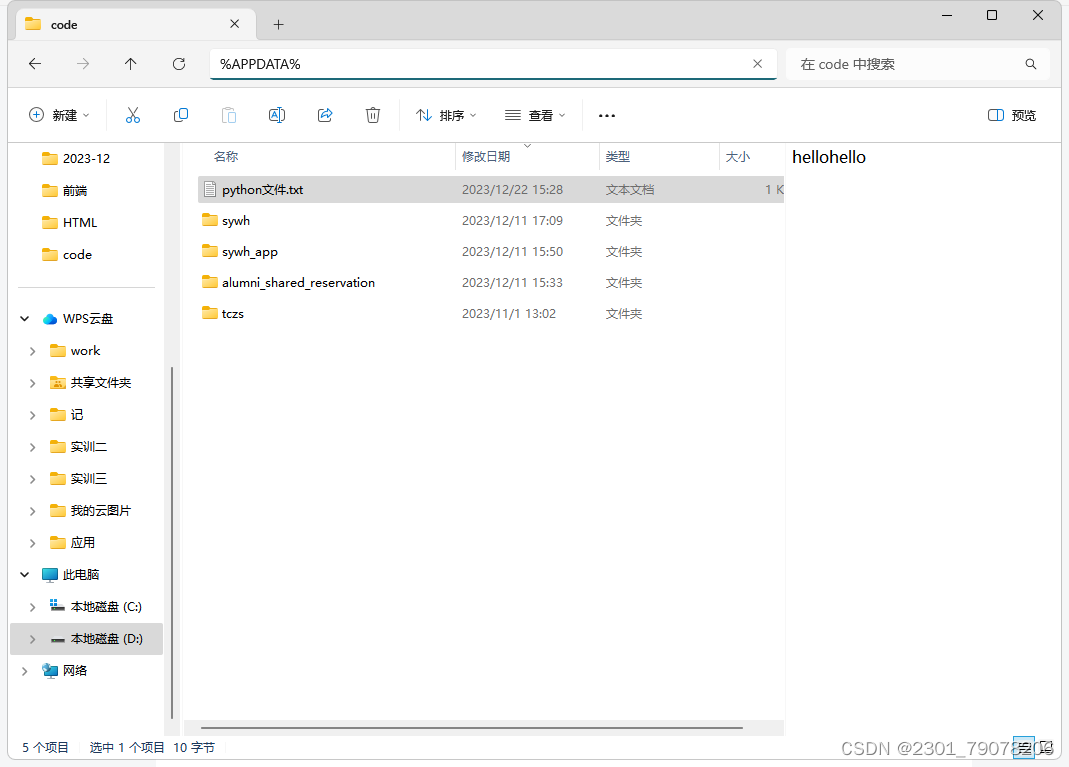The image size is (1069, 767).
Task: Go up one folder level
Action: tap(130, 64)
